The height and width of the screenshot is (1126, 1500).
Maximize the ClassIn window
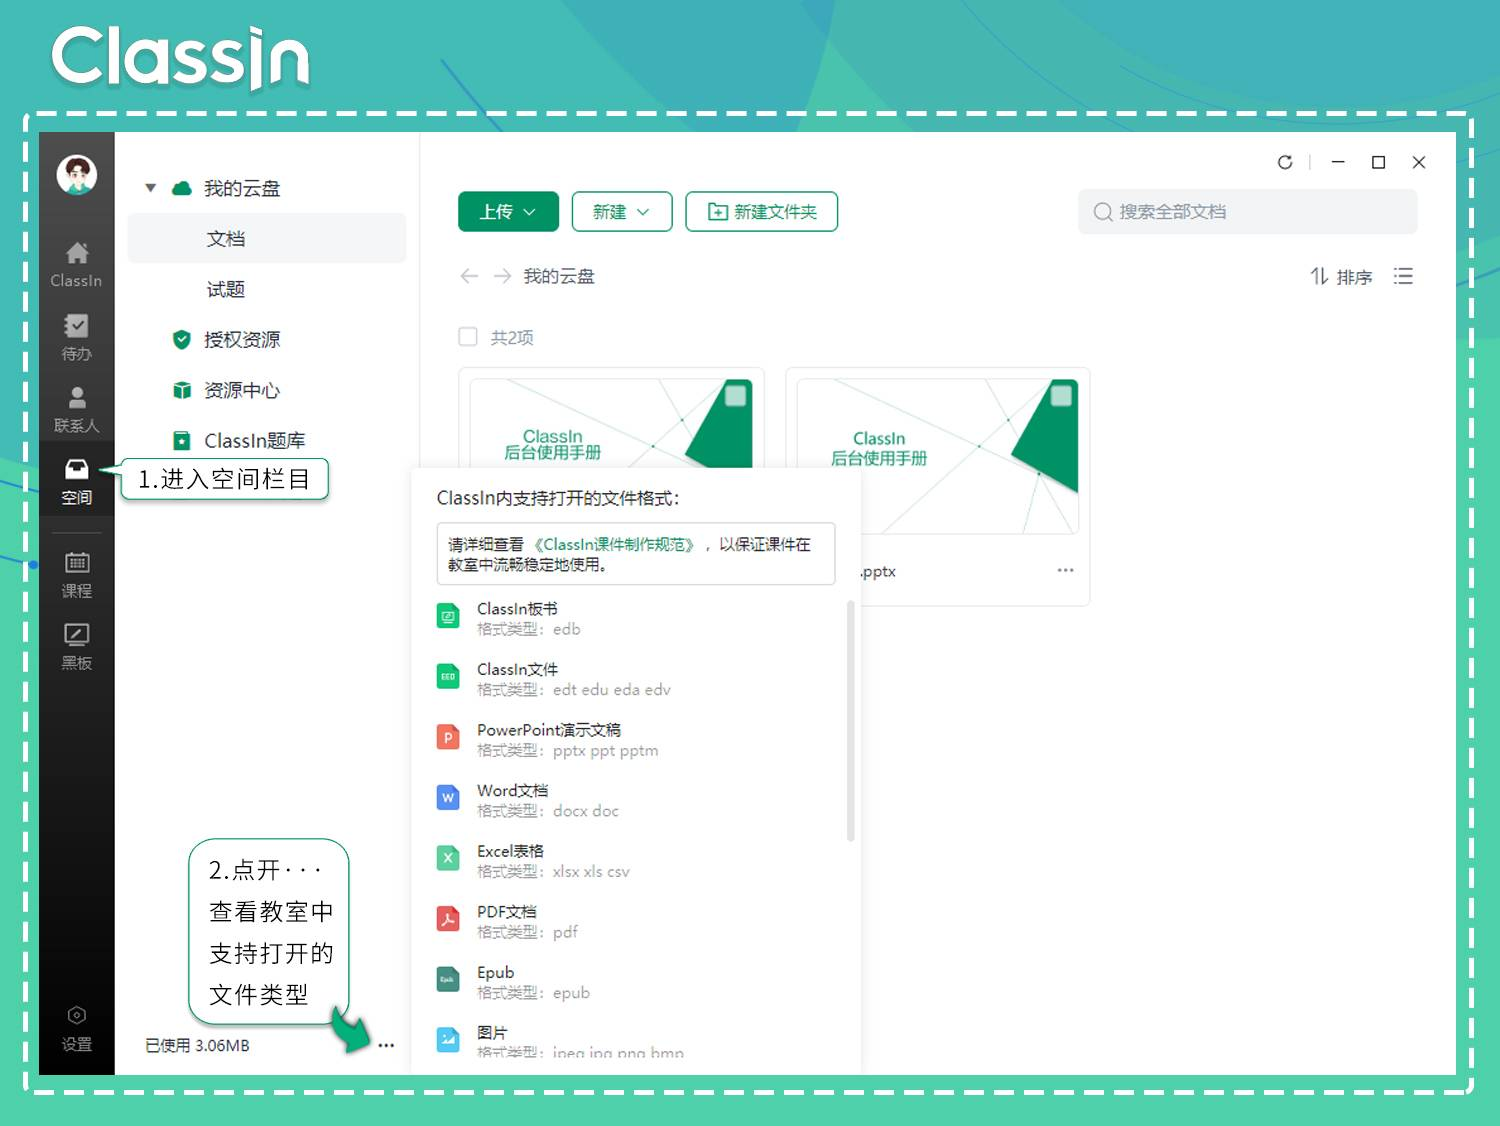[x=1378, y=162]
